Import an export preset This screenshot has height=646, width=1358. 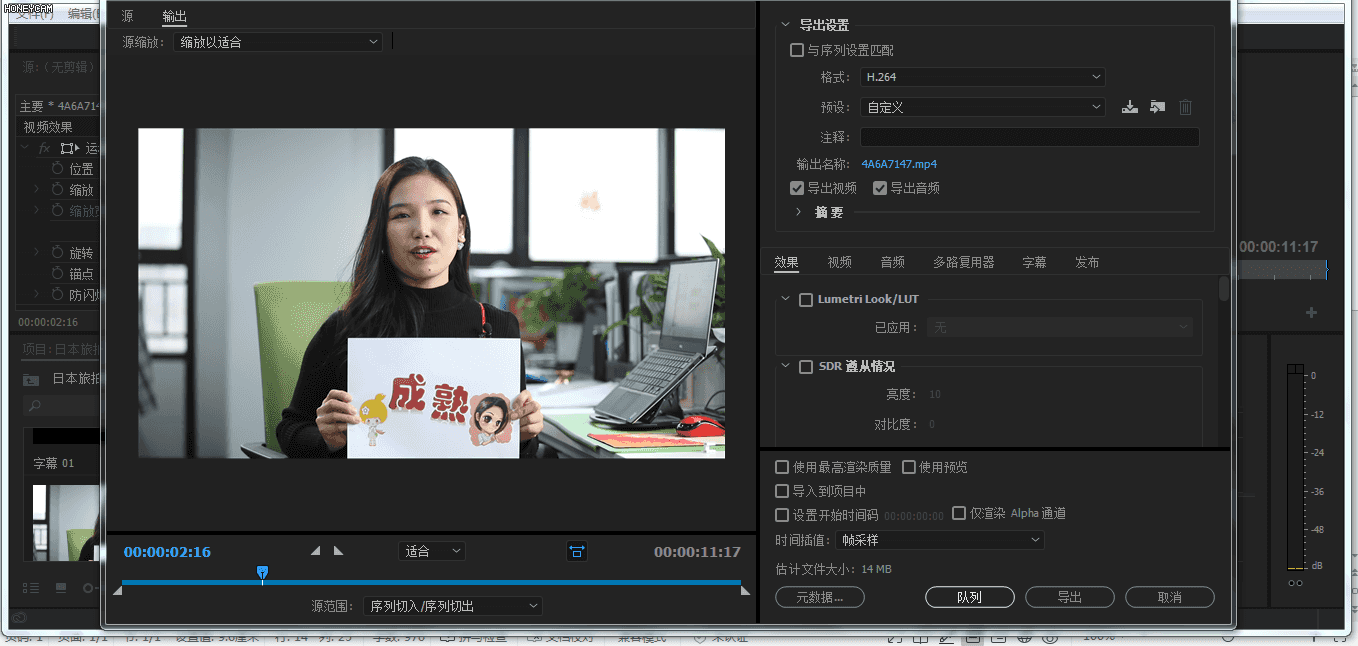[x=1157, y=105]
